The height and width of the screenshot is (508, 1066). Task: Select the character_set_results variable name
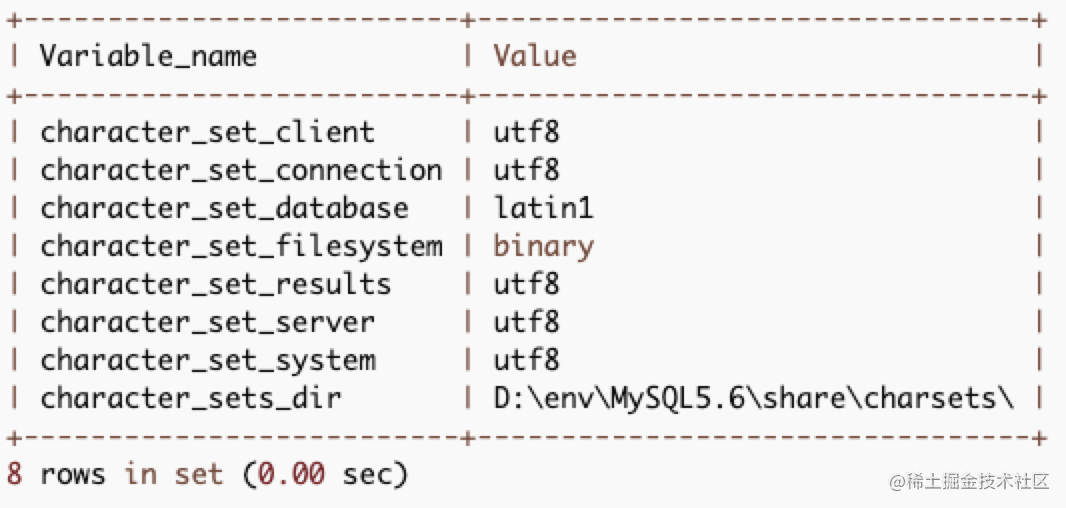click(x=215, y=284)
